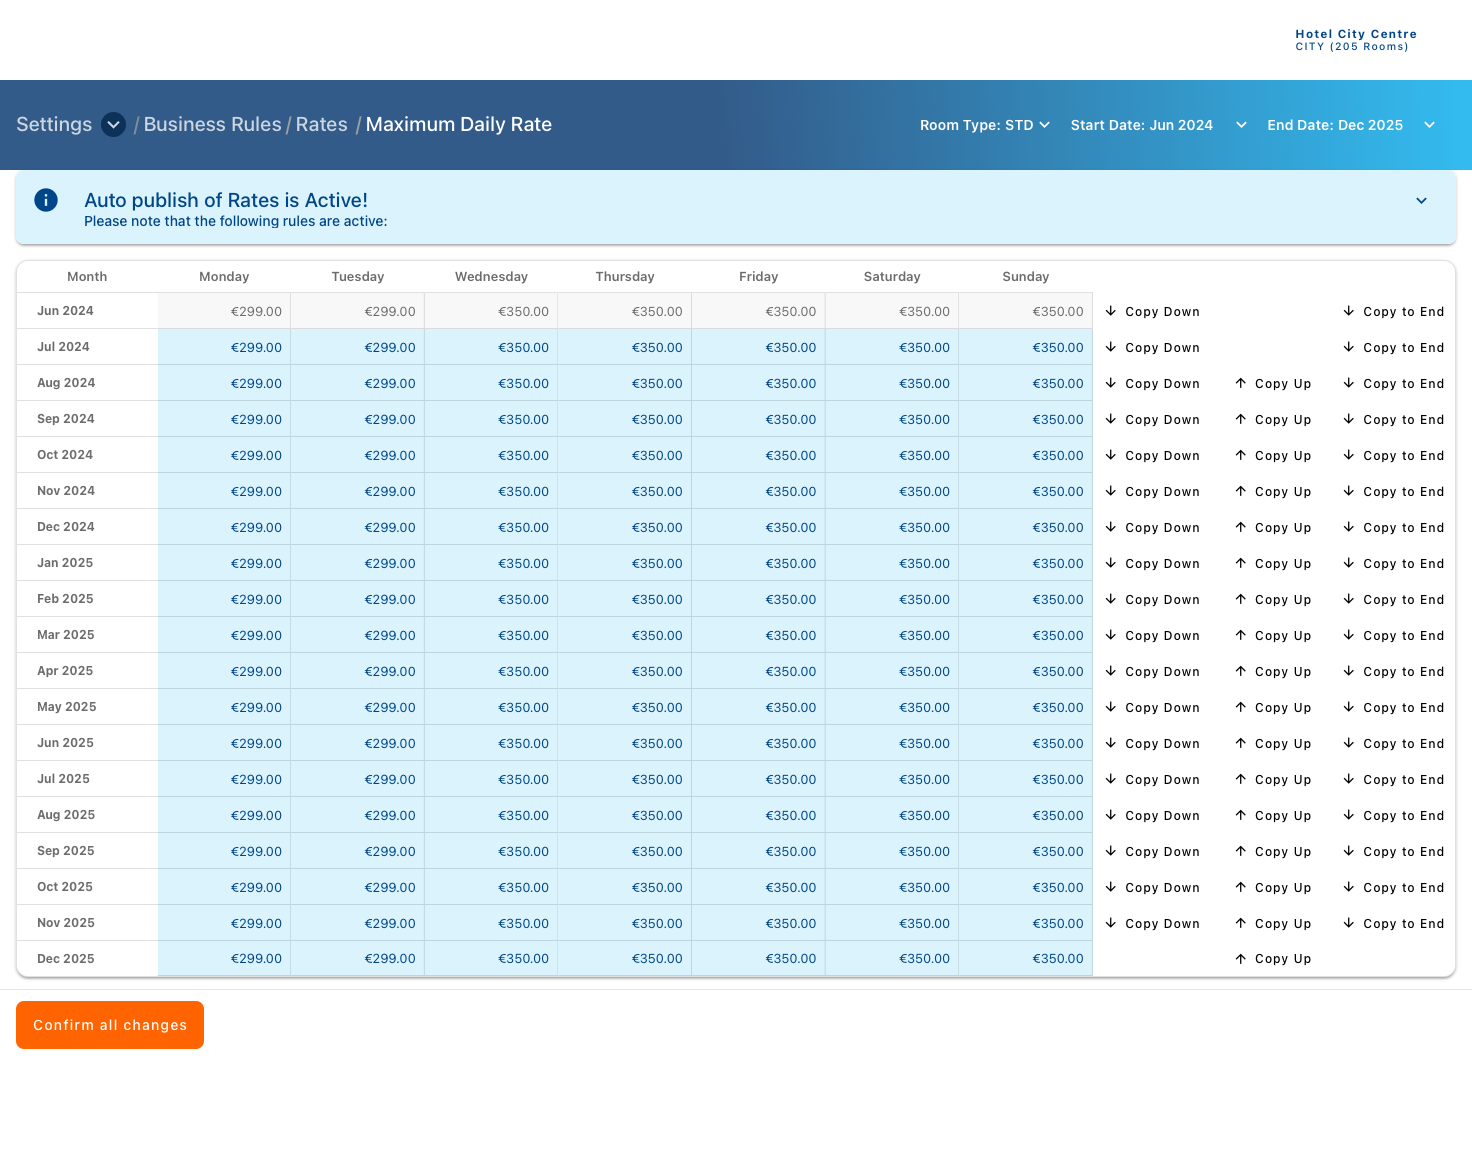Click Copy Down for Aug 2025
The image size is (1472, 1152).
(x=1152, y=816)
